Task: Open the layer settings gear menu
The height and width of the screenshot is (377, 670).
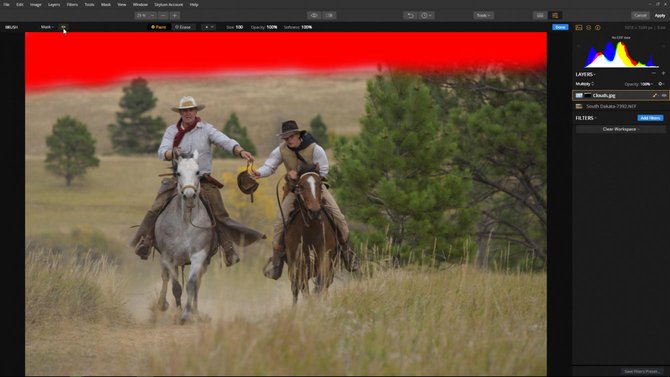Action: 661,84
